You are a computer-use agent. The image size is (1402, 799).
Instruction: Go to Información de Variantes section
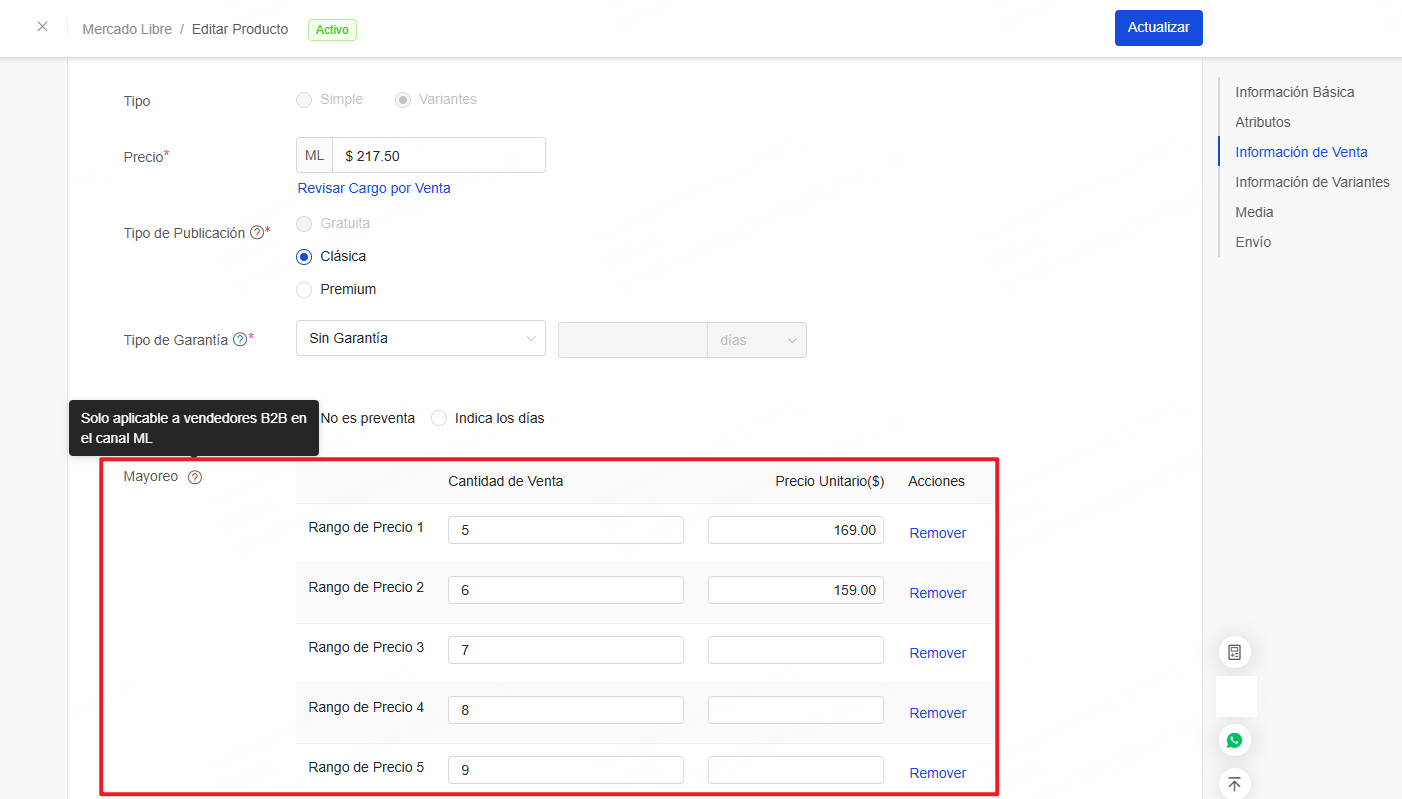pyautogui.click(x=1312, y=182)
